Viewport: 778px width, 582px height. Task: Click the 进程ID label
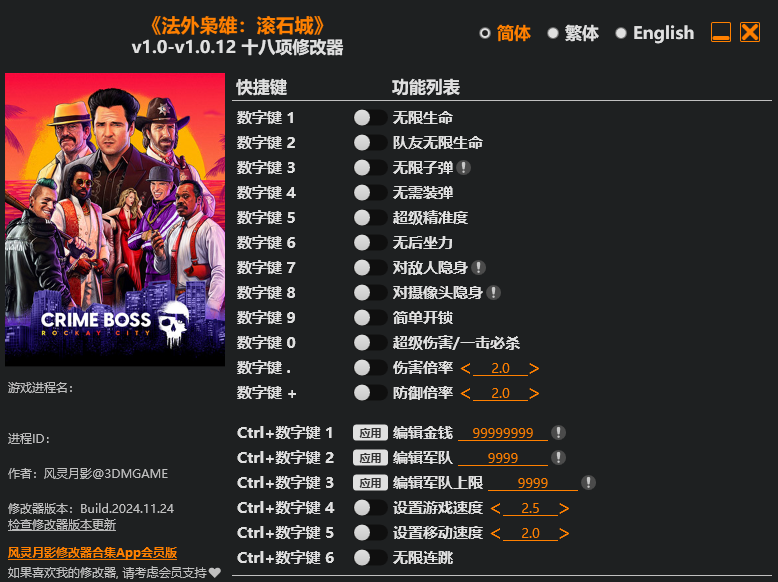coord(29,439)
